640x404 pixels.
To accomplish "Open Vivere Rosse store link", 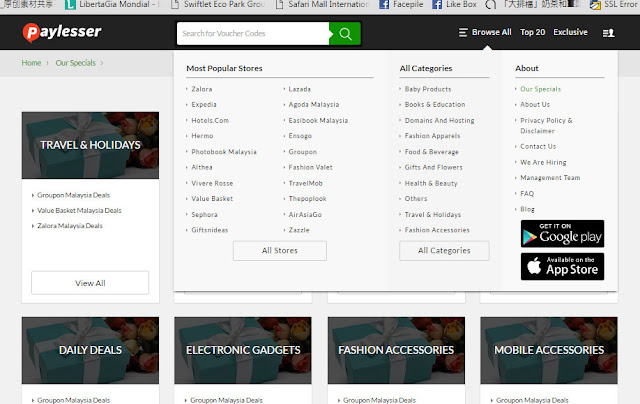I will click(212, 183).
